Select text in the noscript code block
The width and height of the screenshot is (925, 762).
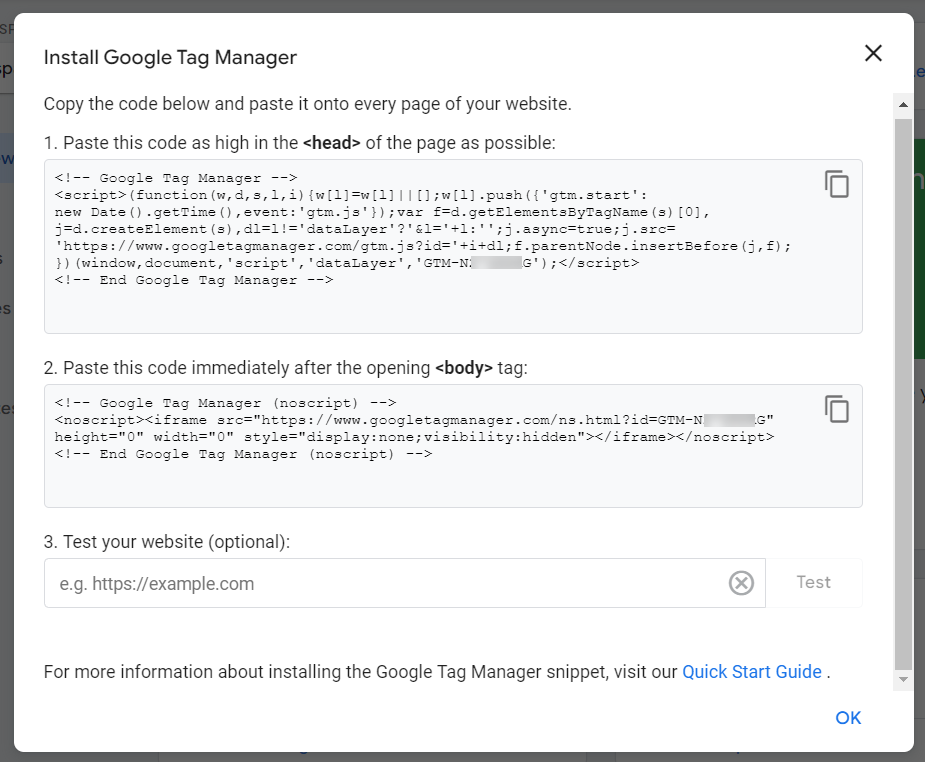400,428
